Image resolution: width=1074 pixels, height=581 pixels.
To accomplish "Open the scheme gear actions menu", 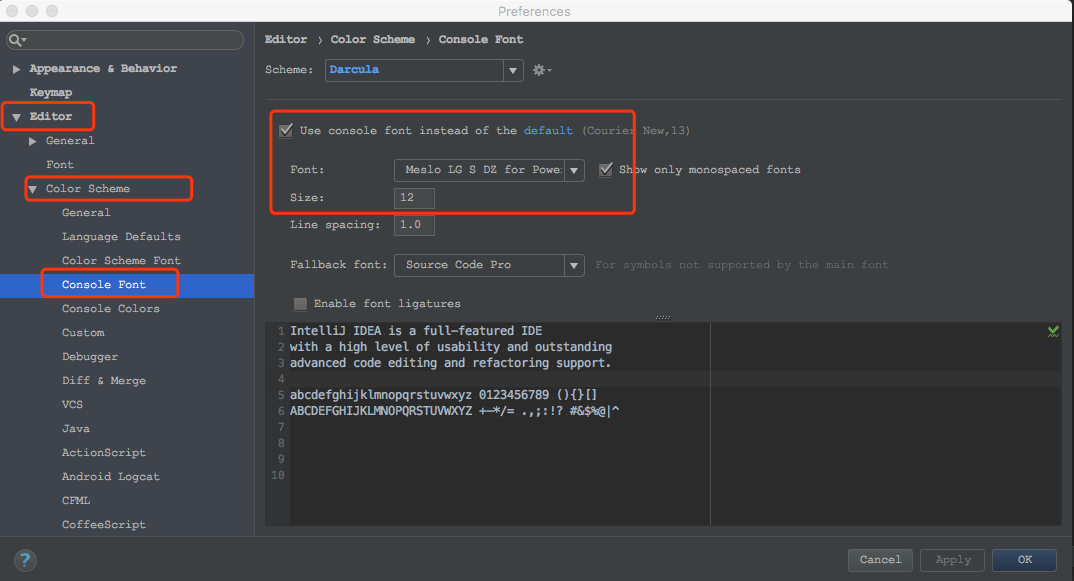I will click(542, 70).
